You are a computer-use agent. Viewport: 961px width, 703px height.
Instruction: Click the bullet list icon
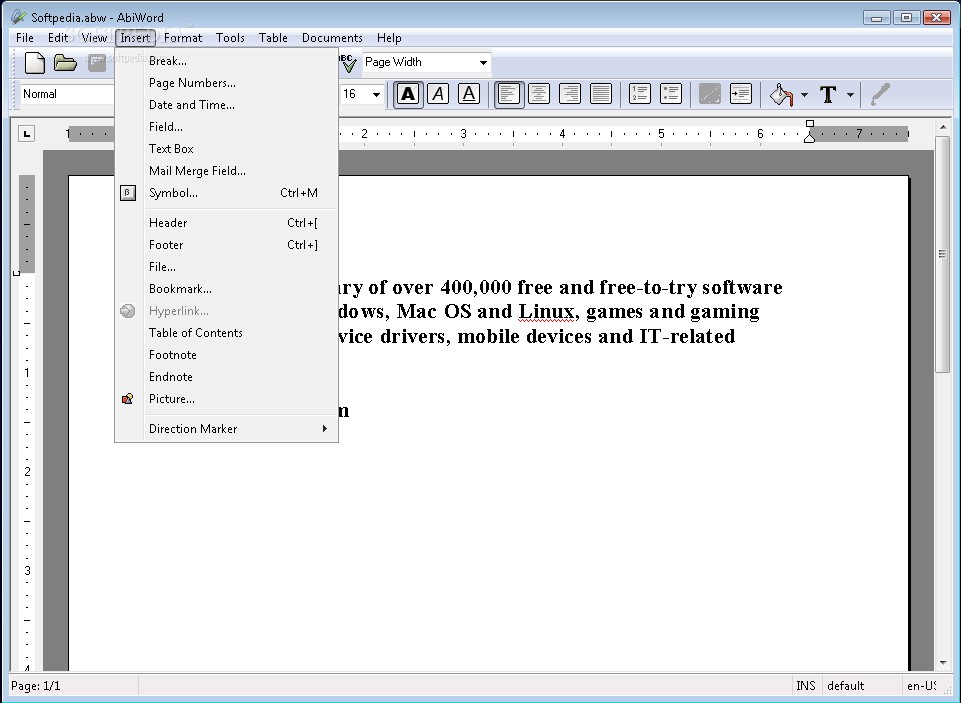click(x=671, y=94)
